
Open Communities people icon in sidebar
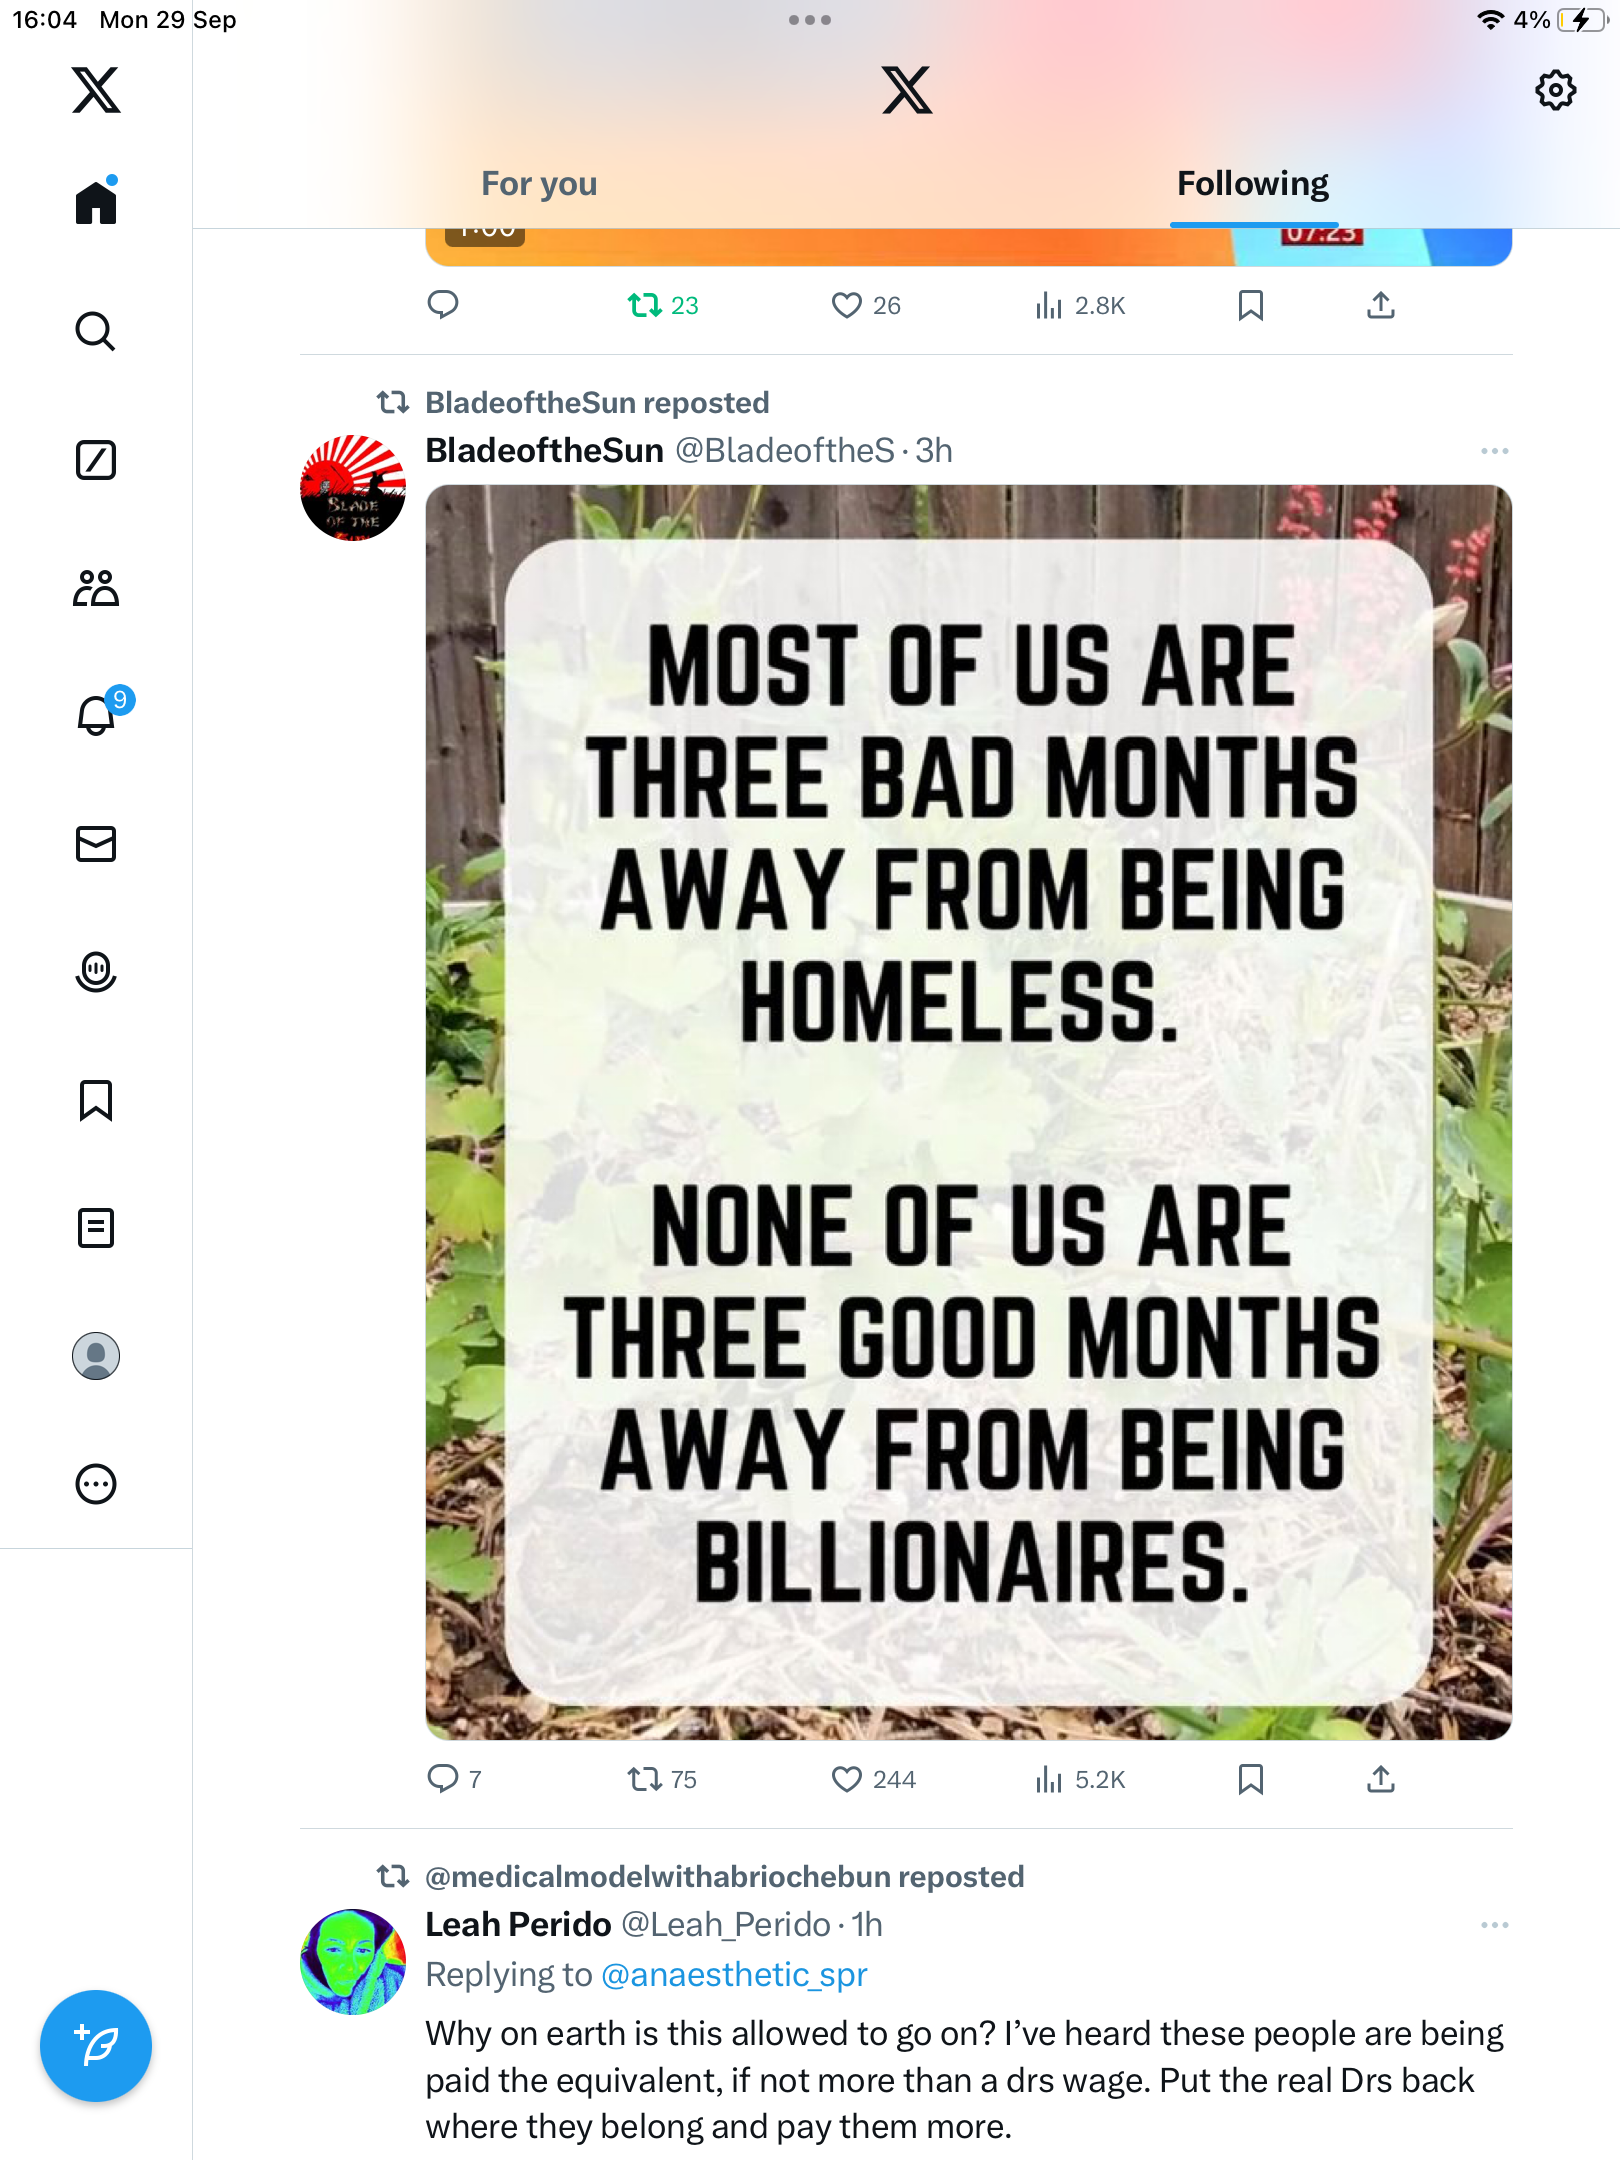[x=96, y=588]
